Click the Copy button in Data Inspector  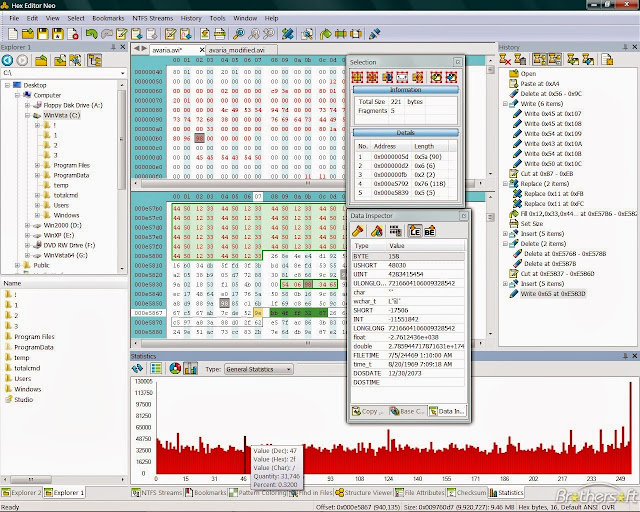pyautogui.click(x=368, y=411)
